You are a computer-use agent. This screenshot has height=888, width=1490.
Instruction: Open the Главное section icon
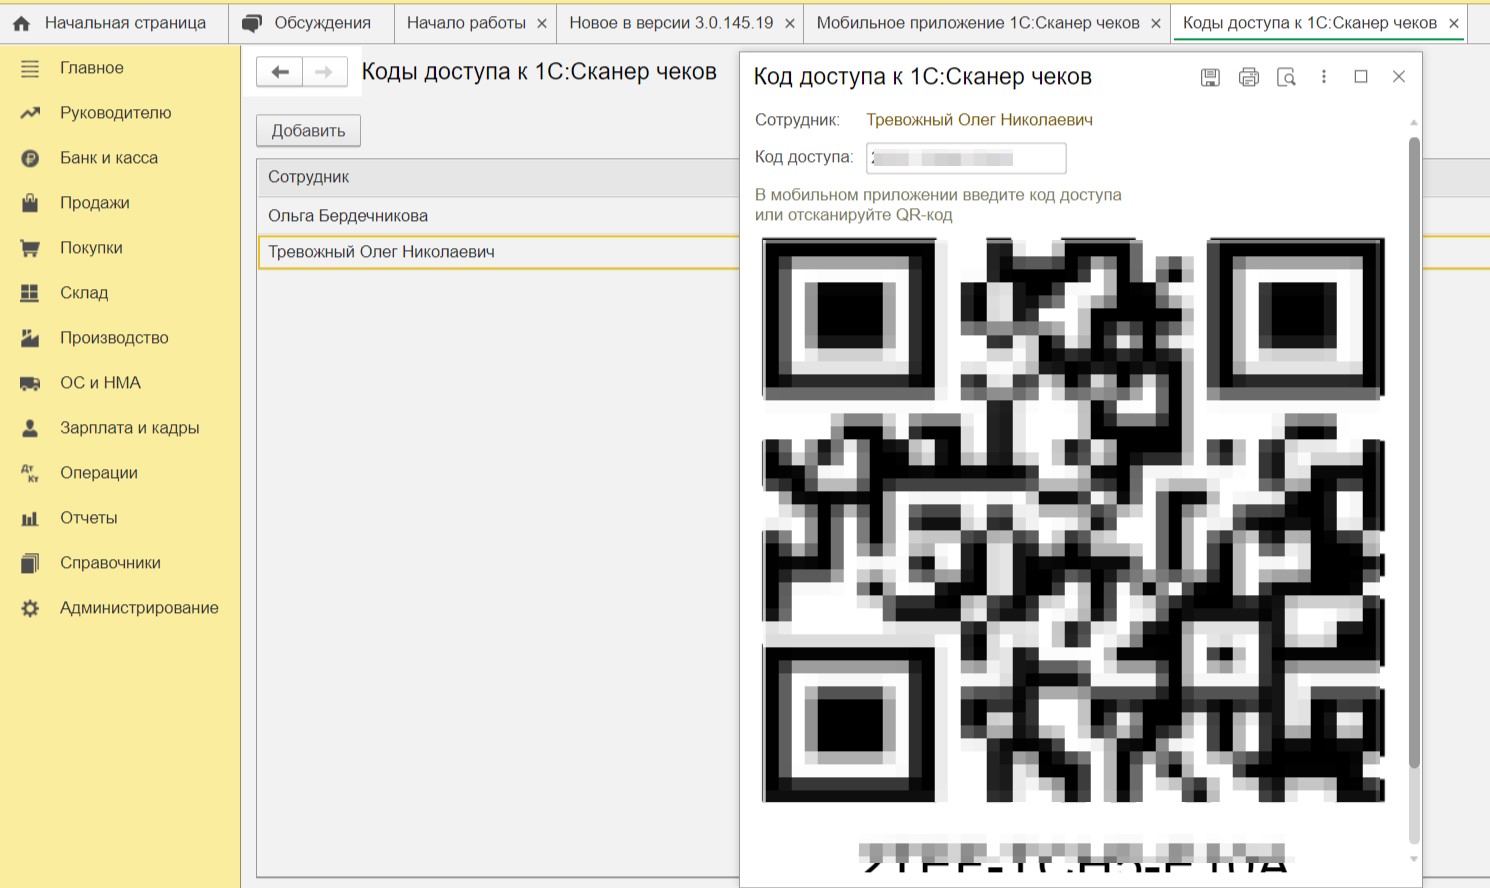coord(30,68)
